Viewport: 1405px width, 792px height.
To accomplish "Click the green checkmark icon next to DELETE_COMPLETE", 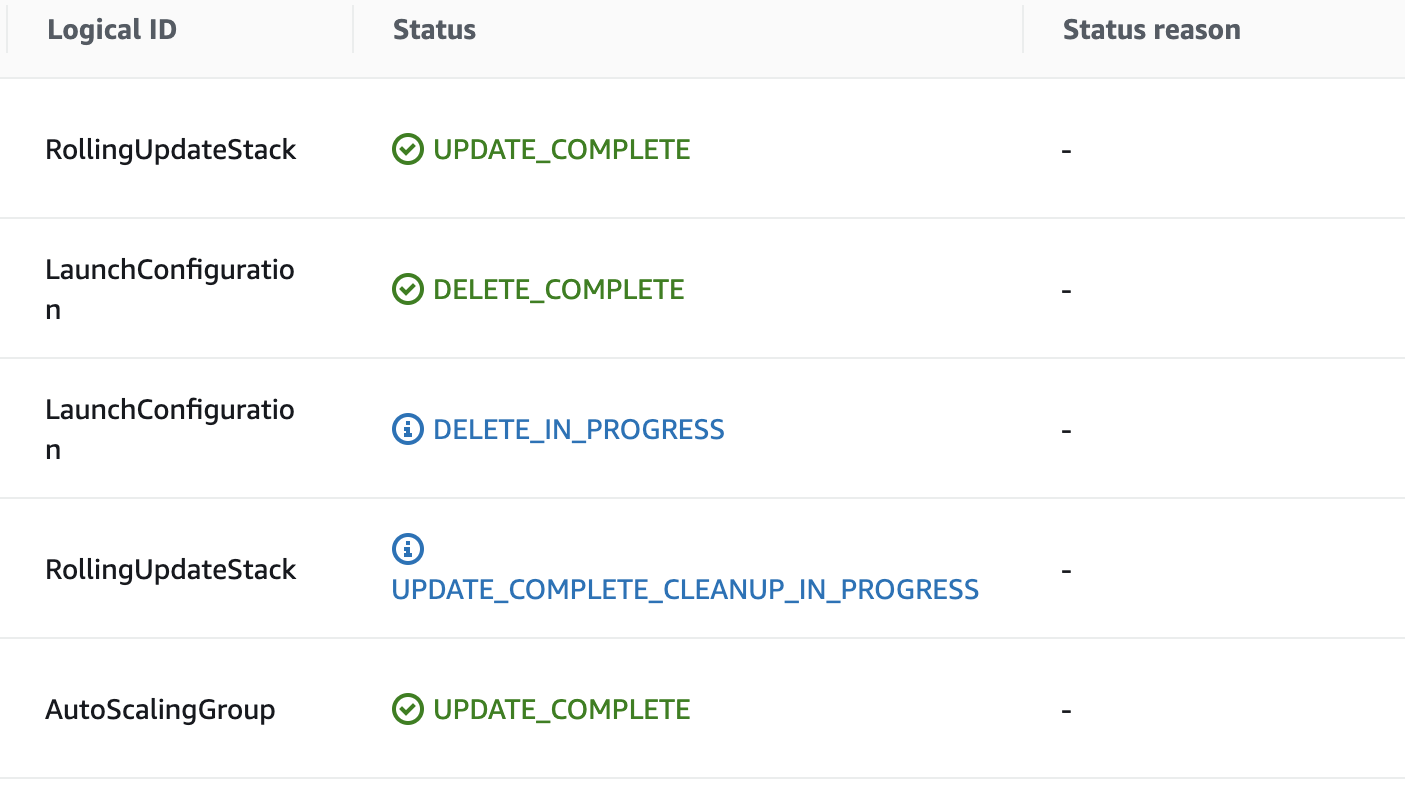I will pyautogui.click(x=407, y=290).
